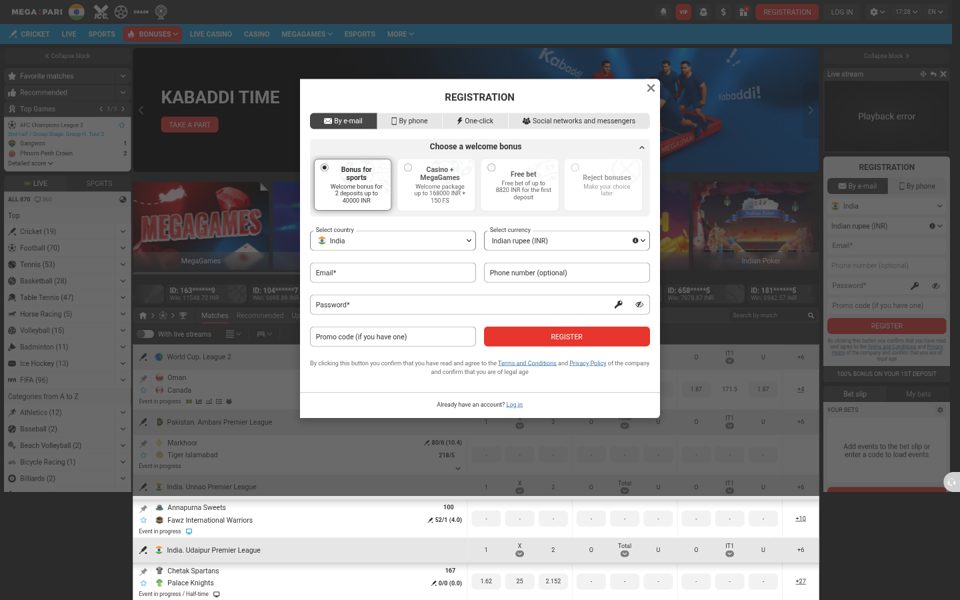Click the Basketball (28) icon
Viewport: 960px width, 600px height.
[x=12, y=281]
